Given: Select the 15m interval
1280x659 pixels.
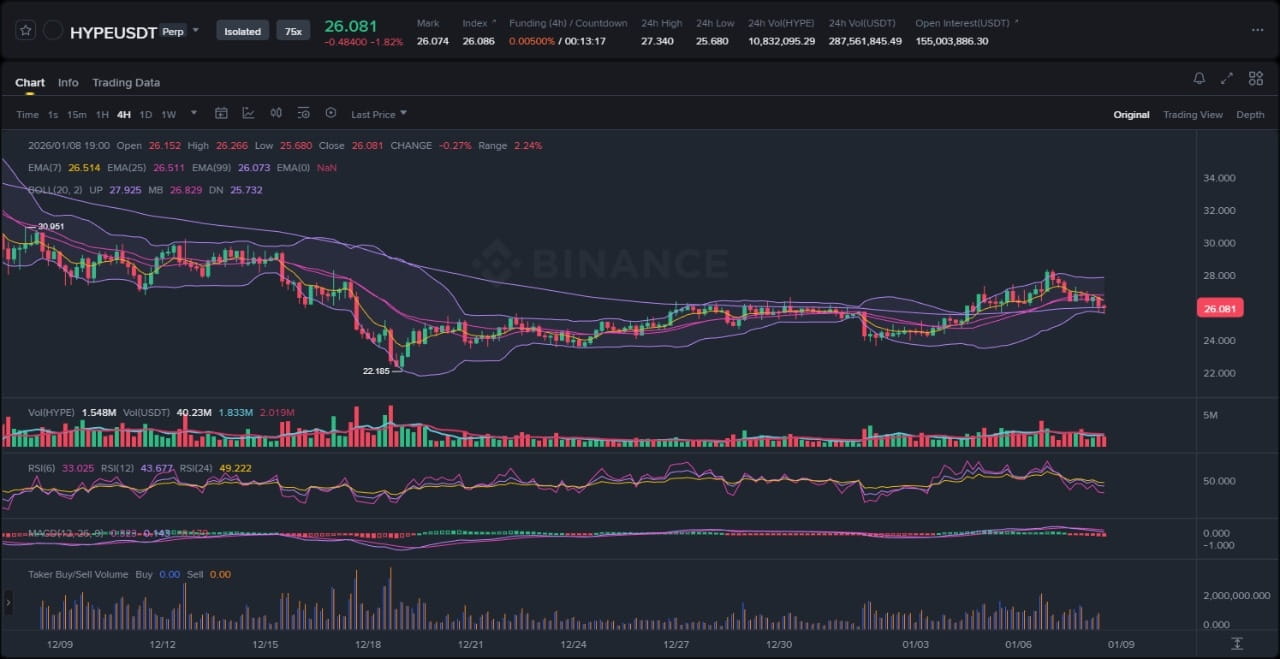Looking at the screenshot, I should coord(76,114).
